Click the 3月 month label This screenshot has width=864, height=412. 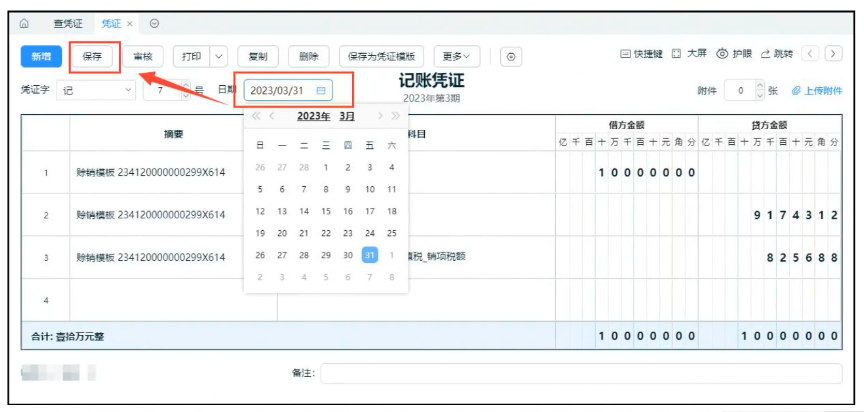[x=347, y=117]
